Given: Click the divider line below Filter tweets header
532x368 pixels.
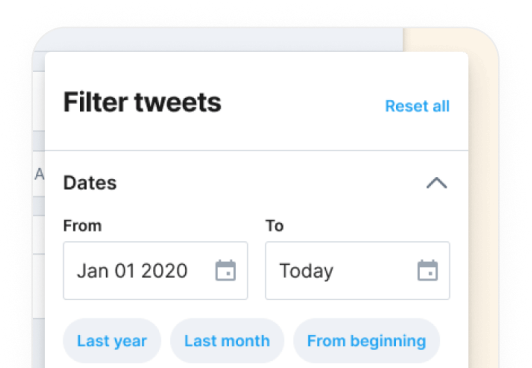Looking at the screenshot, I should (256, 150).
